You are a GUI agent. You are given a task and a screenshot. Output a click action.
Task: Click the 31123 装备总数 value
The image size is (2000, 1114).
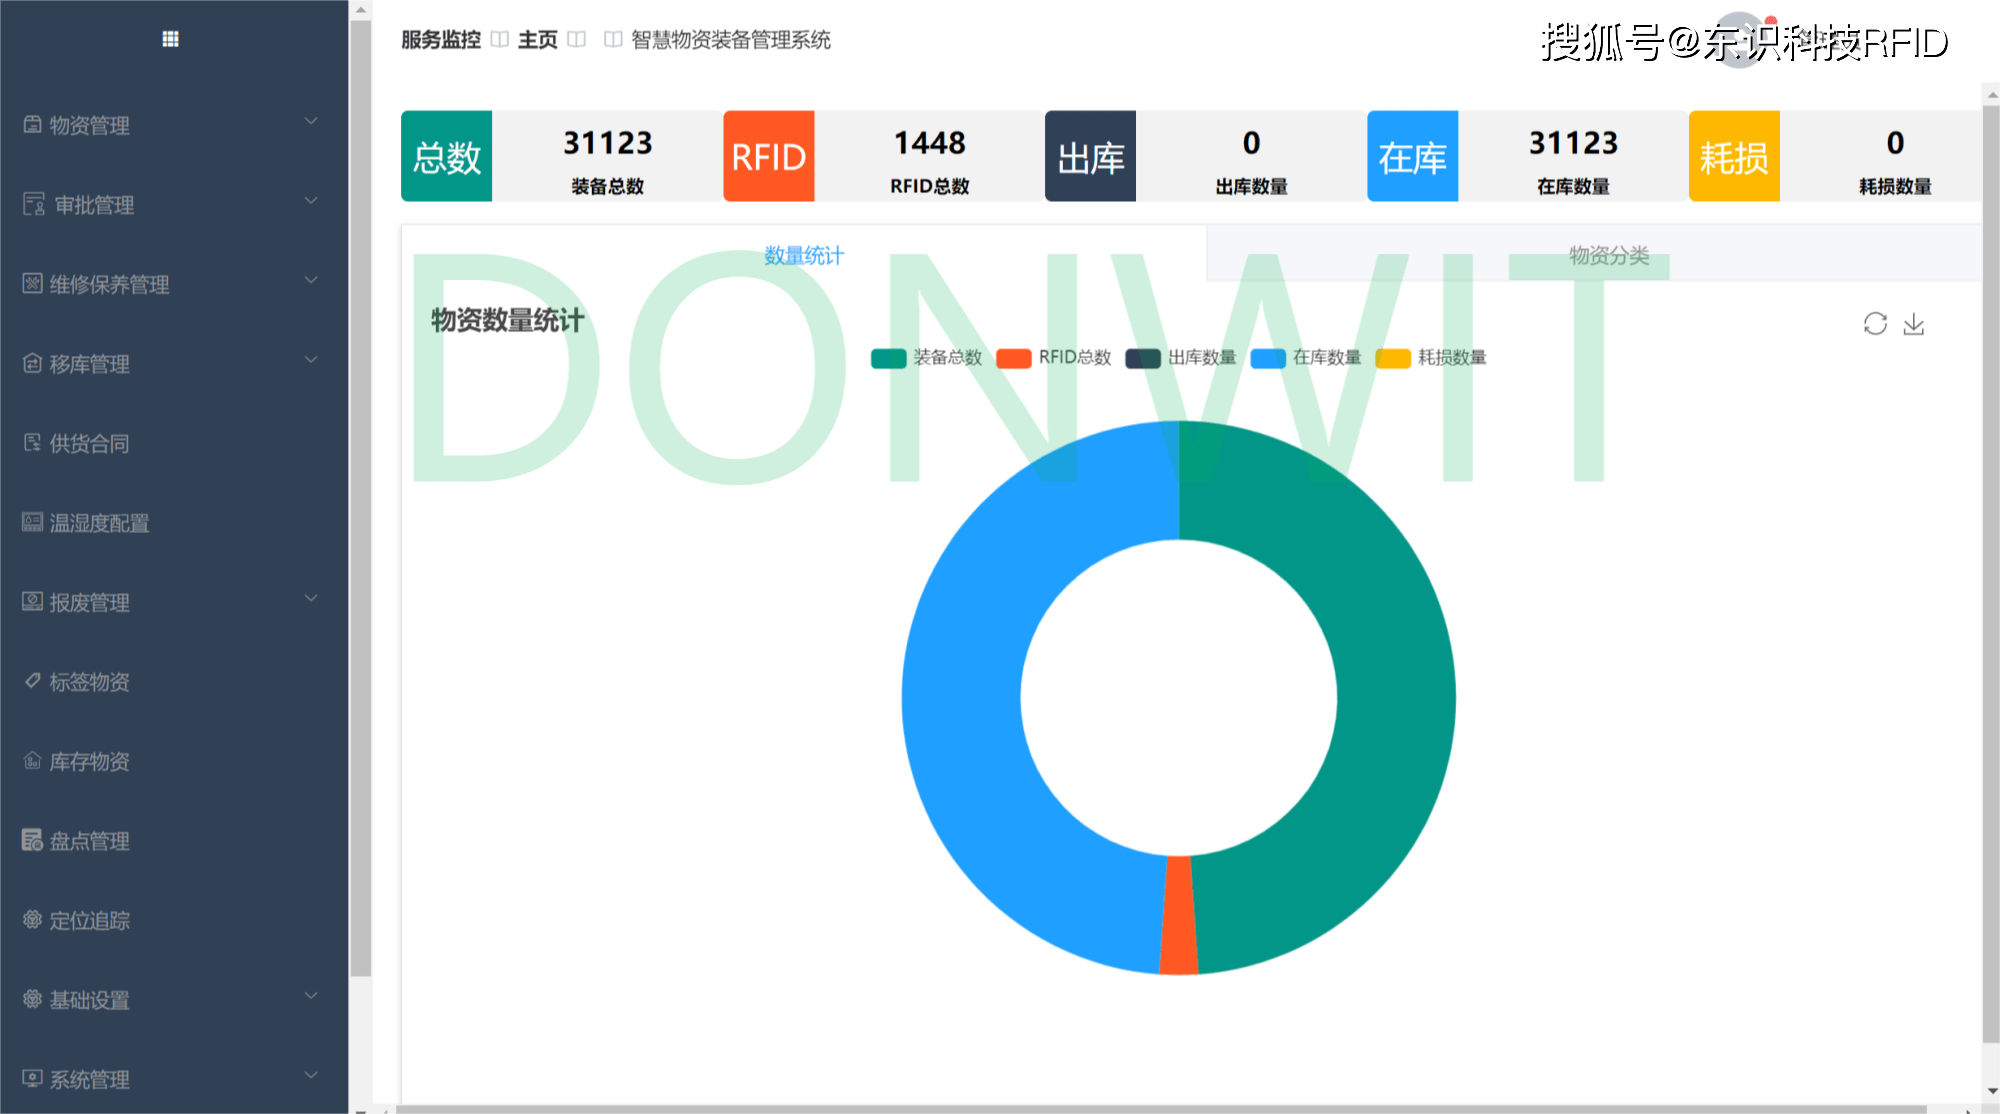pyautogui.click(x=608, y=143)
